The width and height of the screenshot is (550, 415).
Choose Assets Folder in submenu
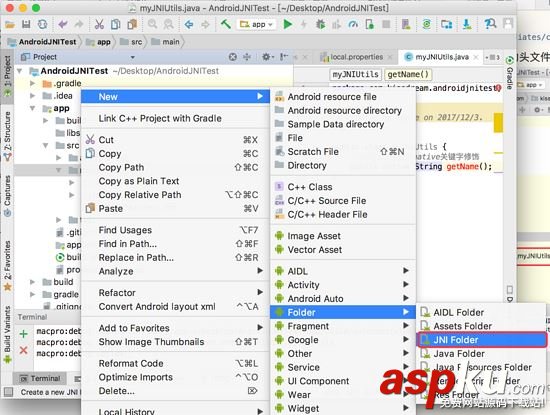click(482, 326)
